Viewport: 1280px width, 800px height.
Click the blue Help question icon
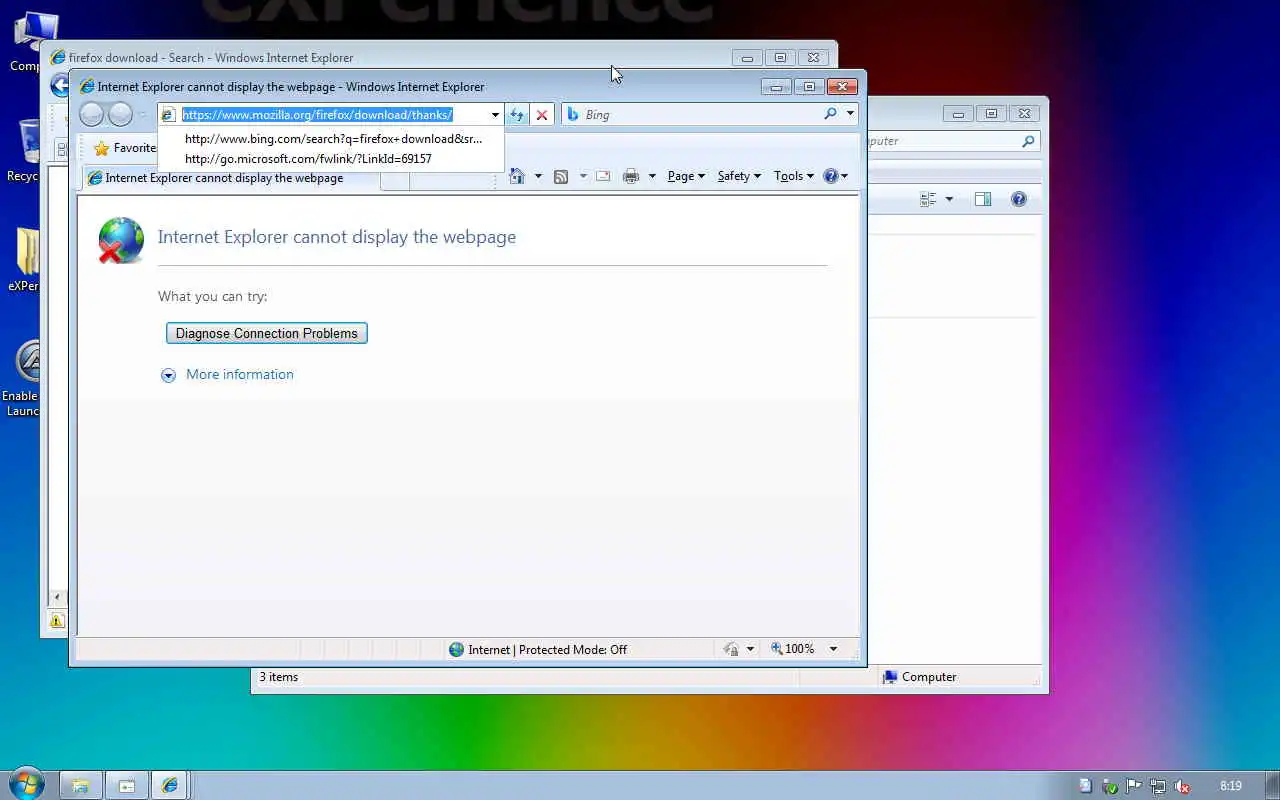click(x=831, y=176)
